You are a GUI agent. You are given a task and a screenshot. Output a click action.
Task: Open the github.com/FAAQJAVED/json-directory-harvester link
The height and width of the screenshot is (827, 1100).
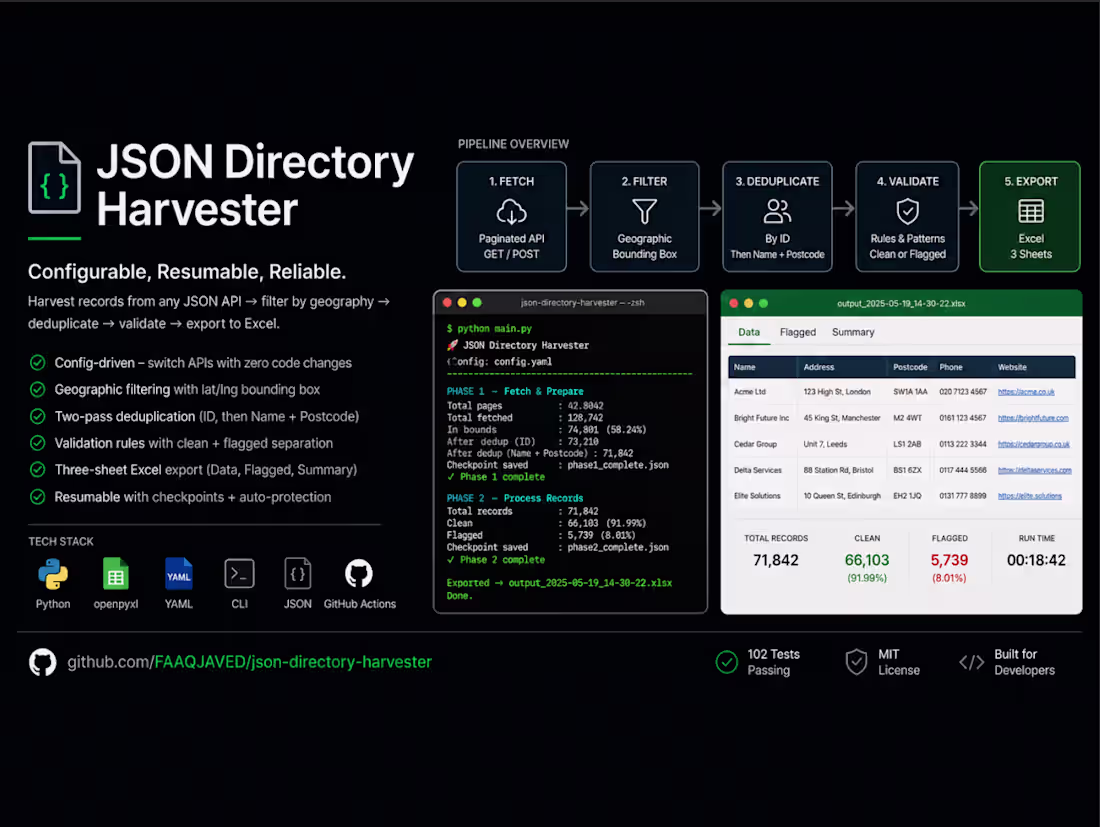[249, 662]
